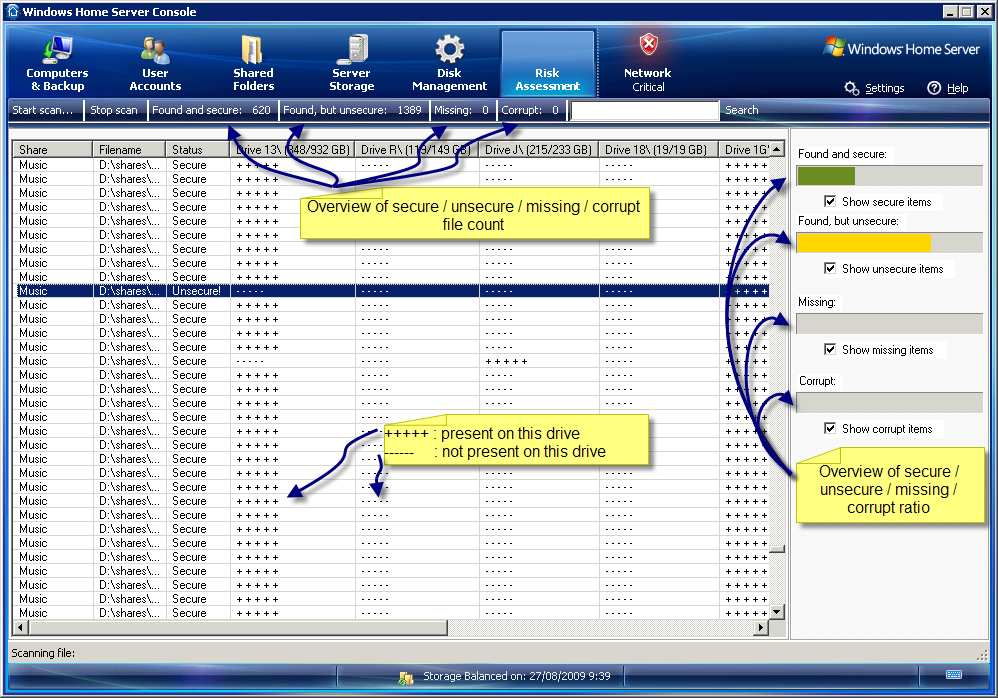
Task: Maximize the Windows Home Server Console window
Action: pos(966,11)
